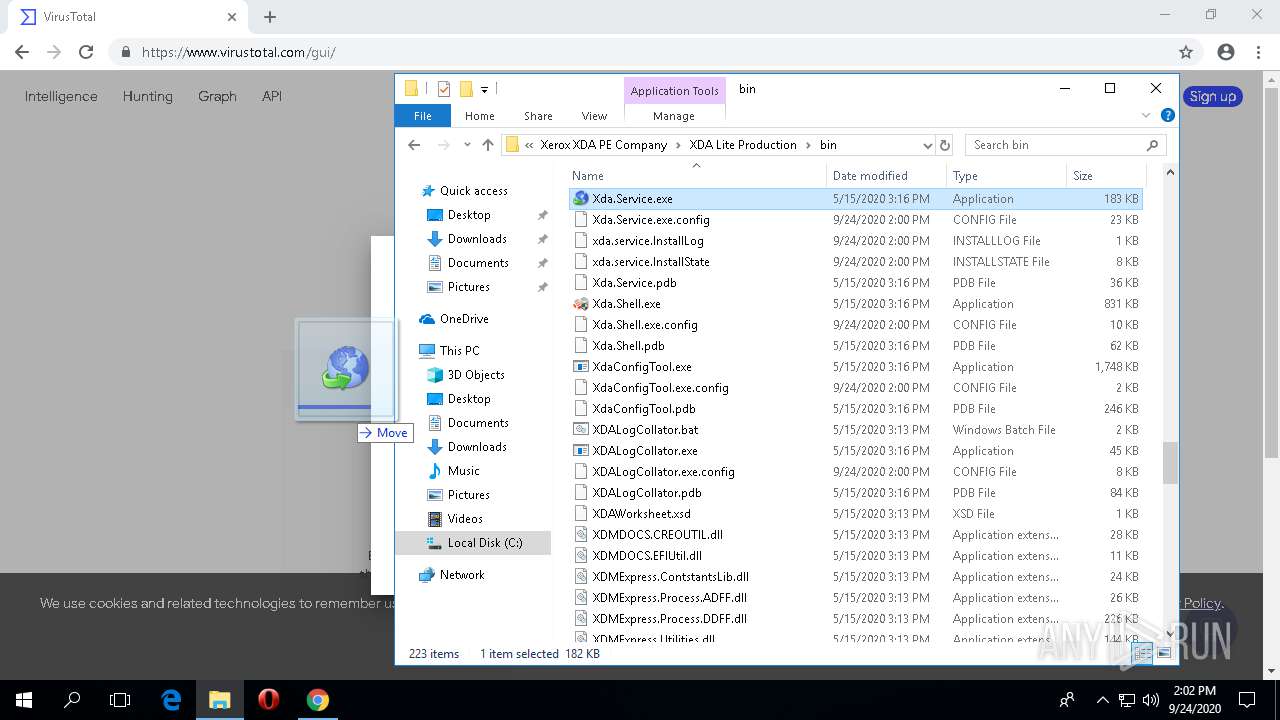The width and height of the screenshot is (1280, 720).
Task: Click Chrome address bar URL
Action: [238, 52]
